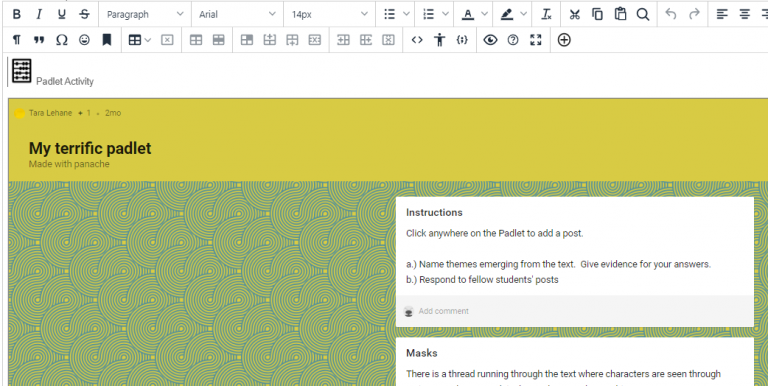
Task: Toggle fullscreen editor mode
Action: click(536, 40)
